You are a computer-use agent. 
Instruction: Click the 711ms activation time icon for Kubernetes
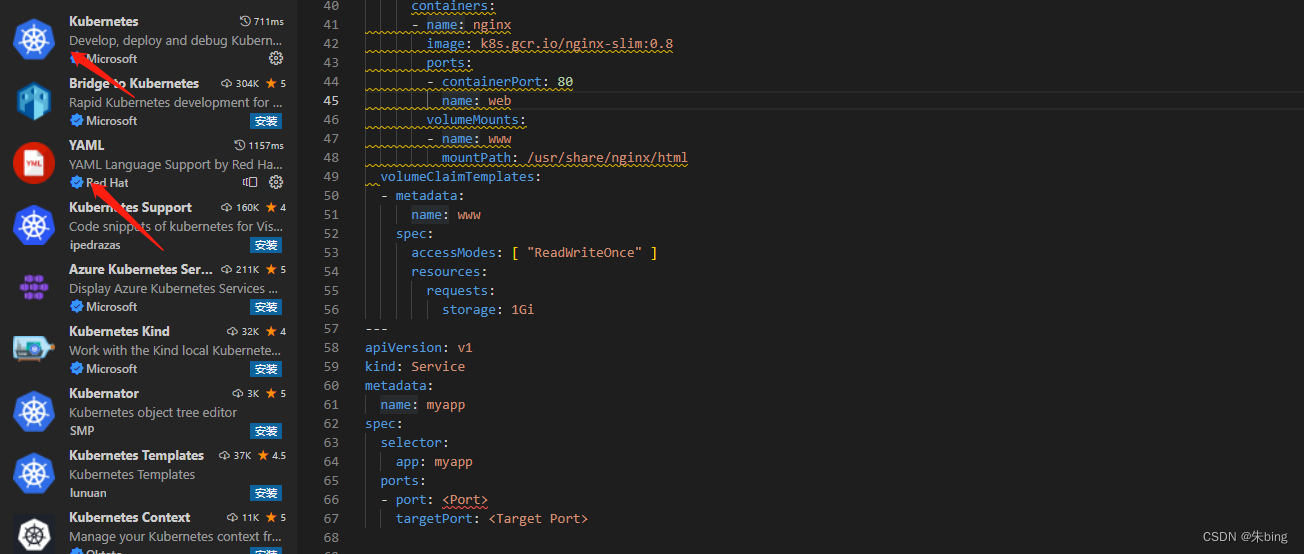(x=246, y=21)
